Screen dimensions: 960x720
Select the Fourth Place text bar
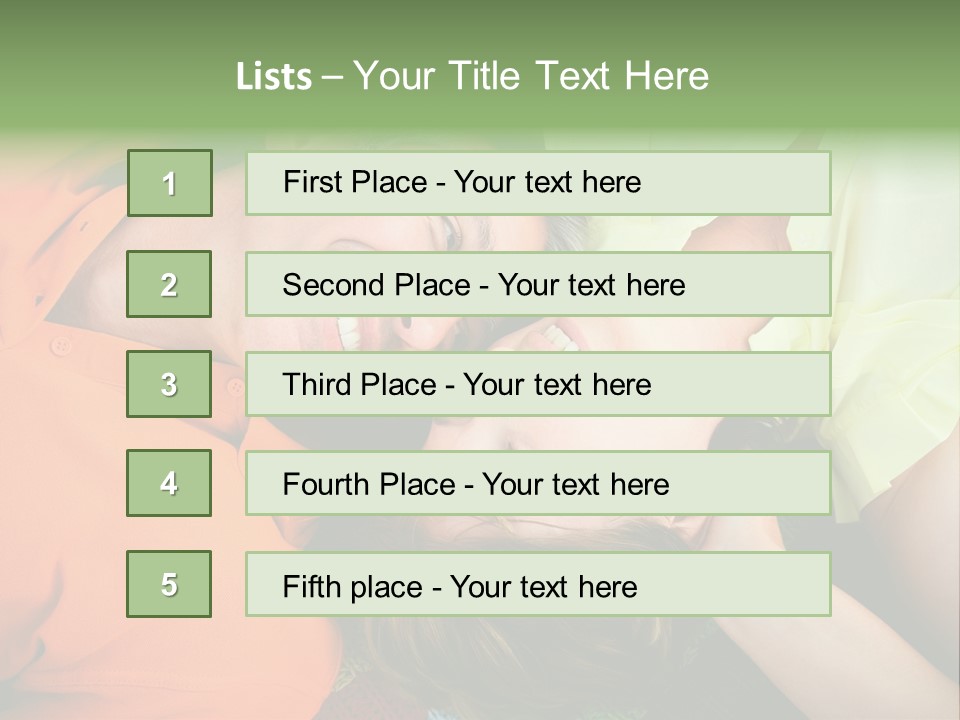pyautogui.click(x=538, y=484)
